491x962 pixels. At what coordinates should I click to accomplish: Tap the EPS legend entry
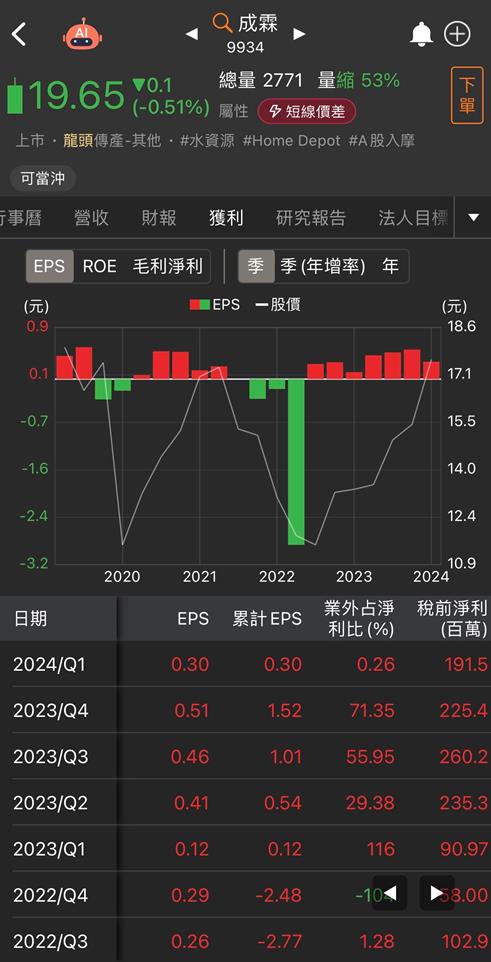[215, 304]
